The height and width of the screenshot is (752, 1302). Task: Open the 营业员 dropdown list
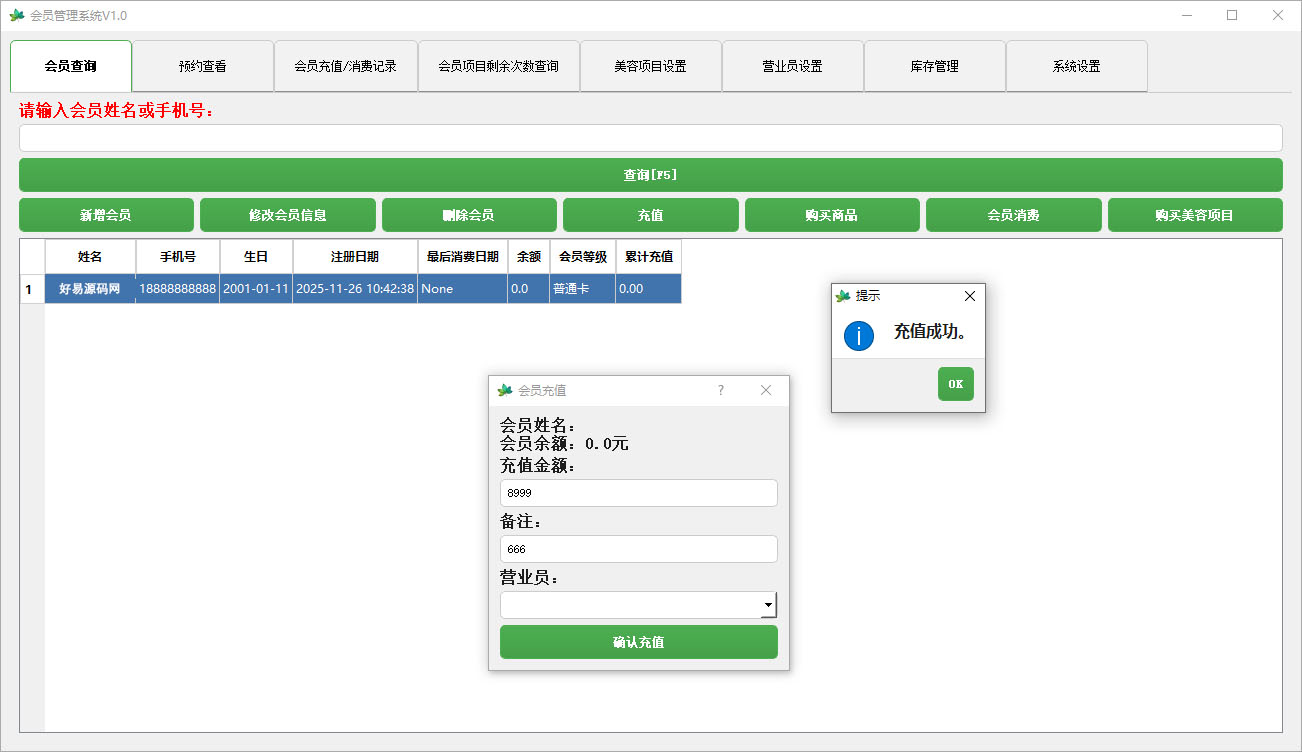[767, 604]
